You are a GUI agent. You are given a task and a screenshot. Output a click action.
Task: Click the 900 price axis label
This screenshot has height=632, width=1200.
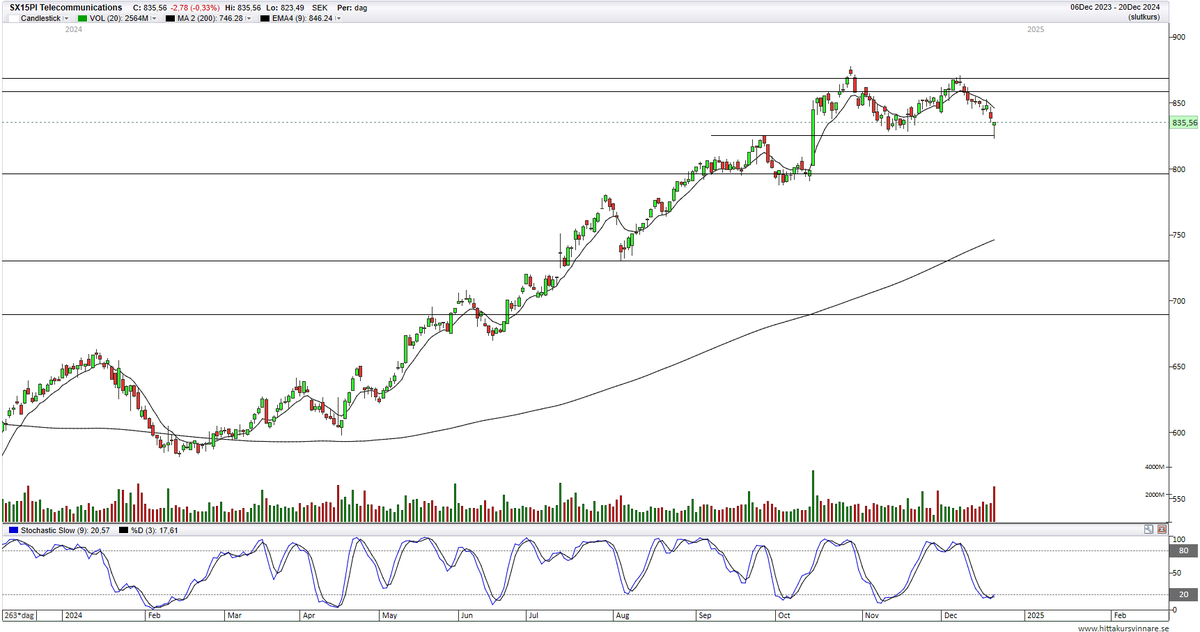[x=1179, y=37]
